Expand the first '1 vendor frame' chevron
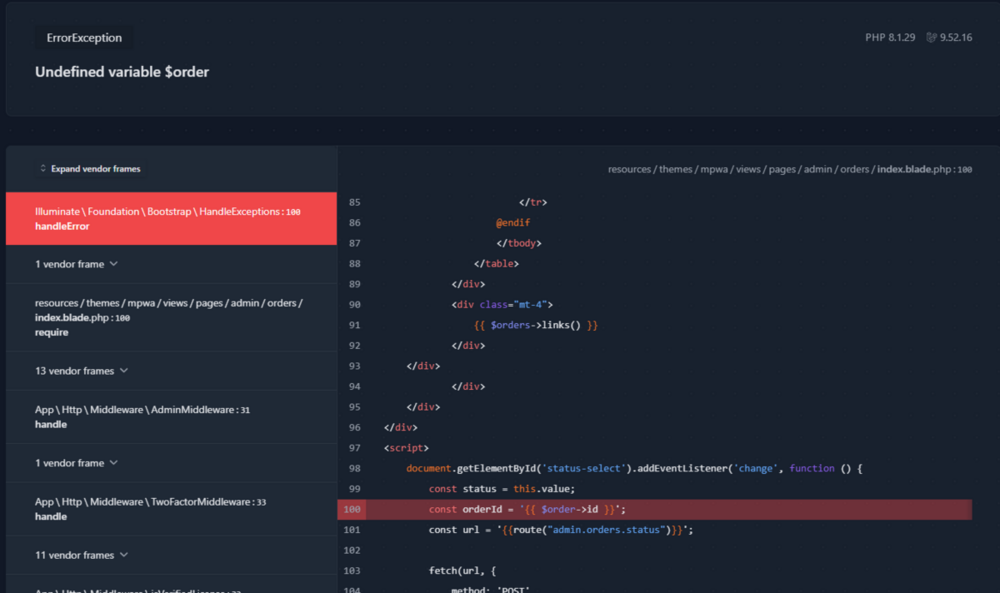The height and width of the screenshot is (593, 1000). [114, 264]
